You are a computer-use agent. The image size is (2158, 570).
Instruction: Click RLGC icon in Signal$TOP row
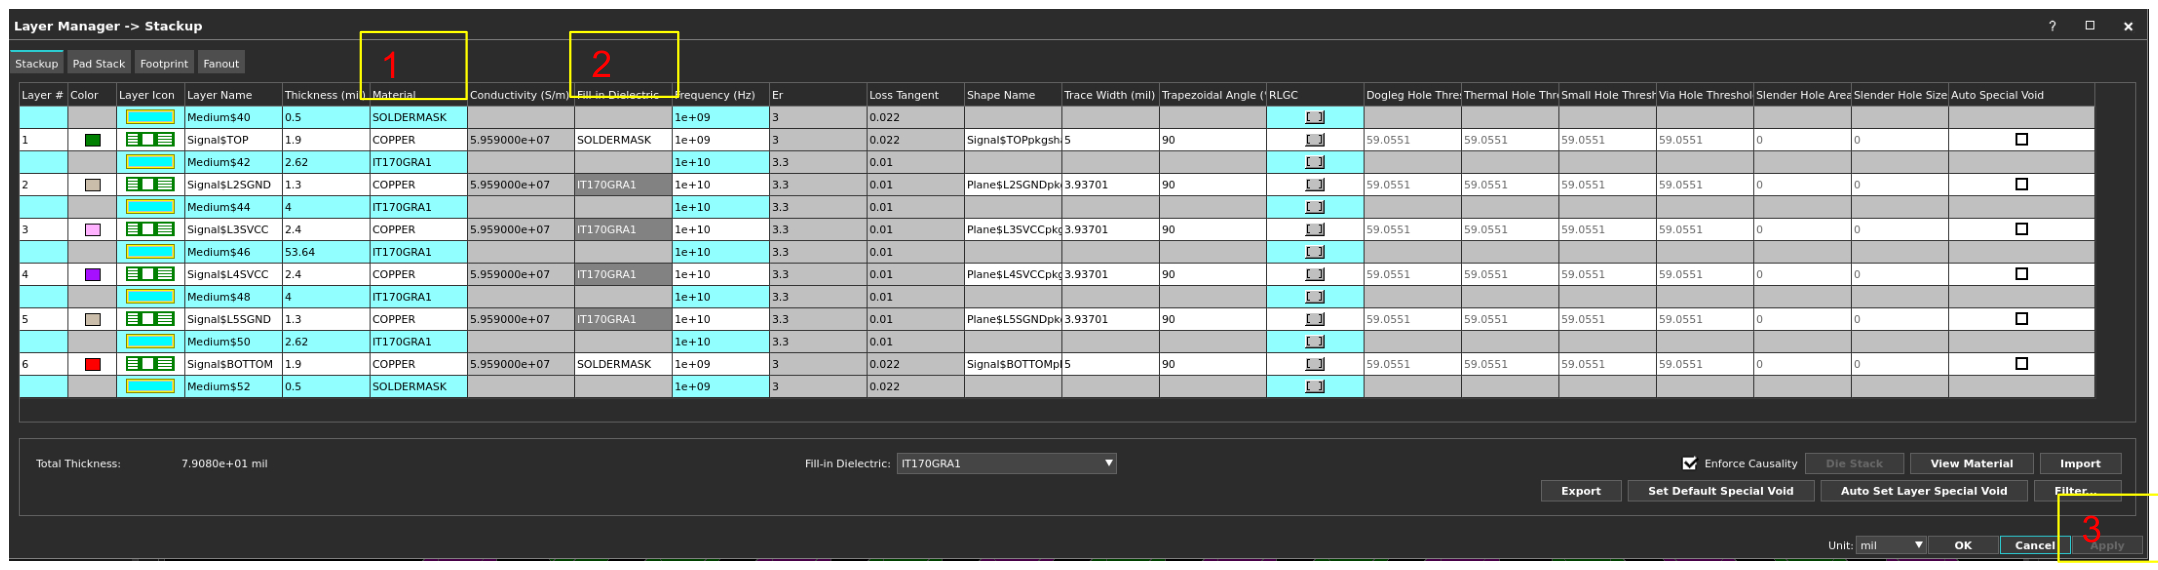1315,140
